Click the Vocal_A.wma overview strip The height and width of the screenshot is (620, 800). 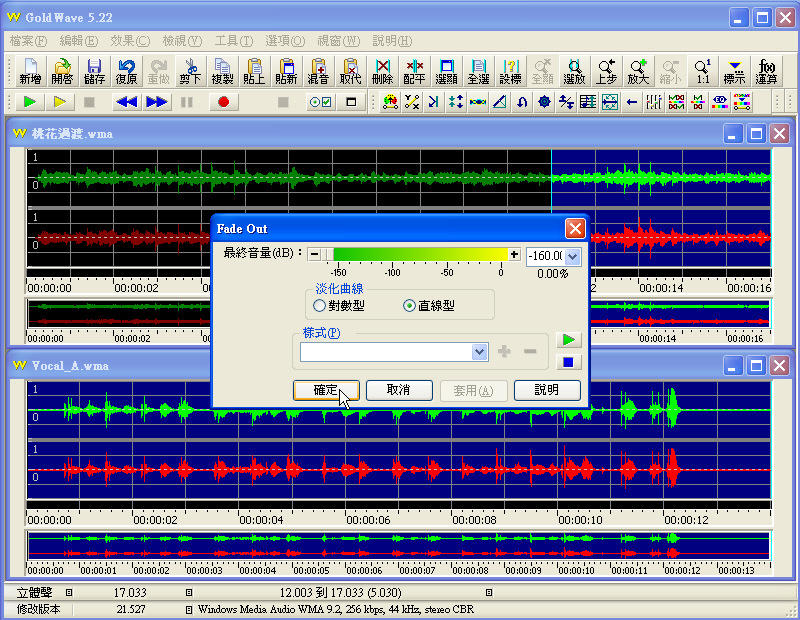(x=399, y=545)
